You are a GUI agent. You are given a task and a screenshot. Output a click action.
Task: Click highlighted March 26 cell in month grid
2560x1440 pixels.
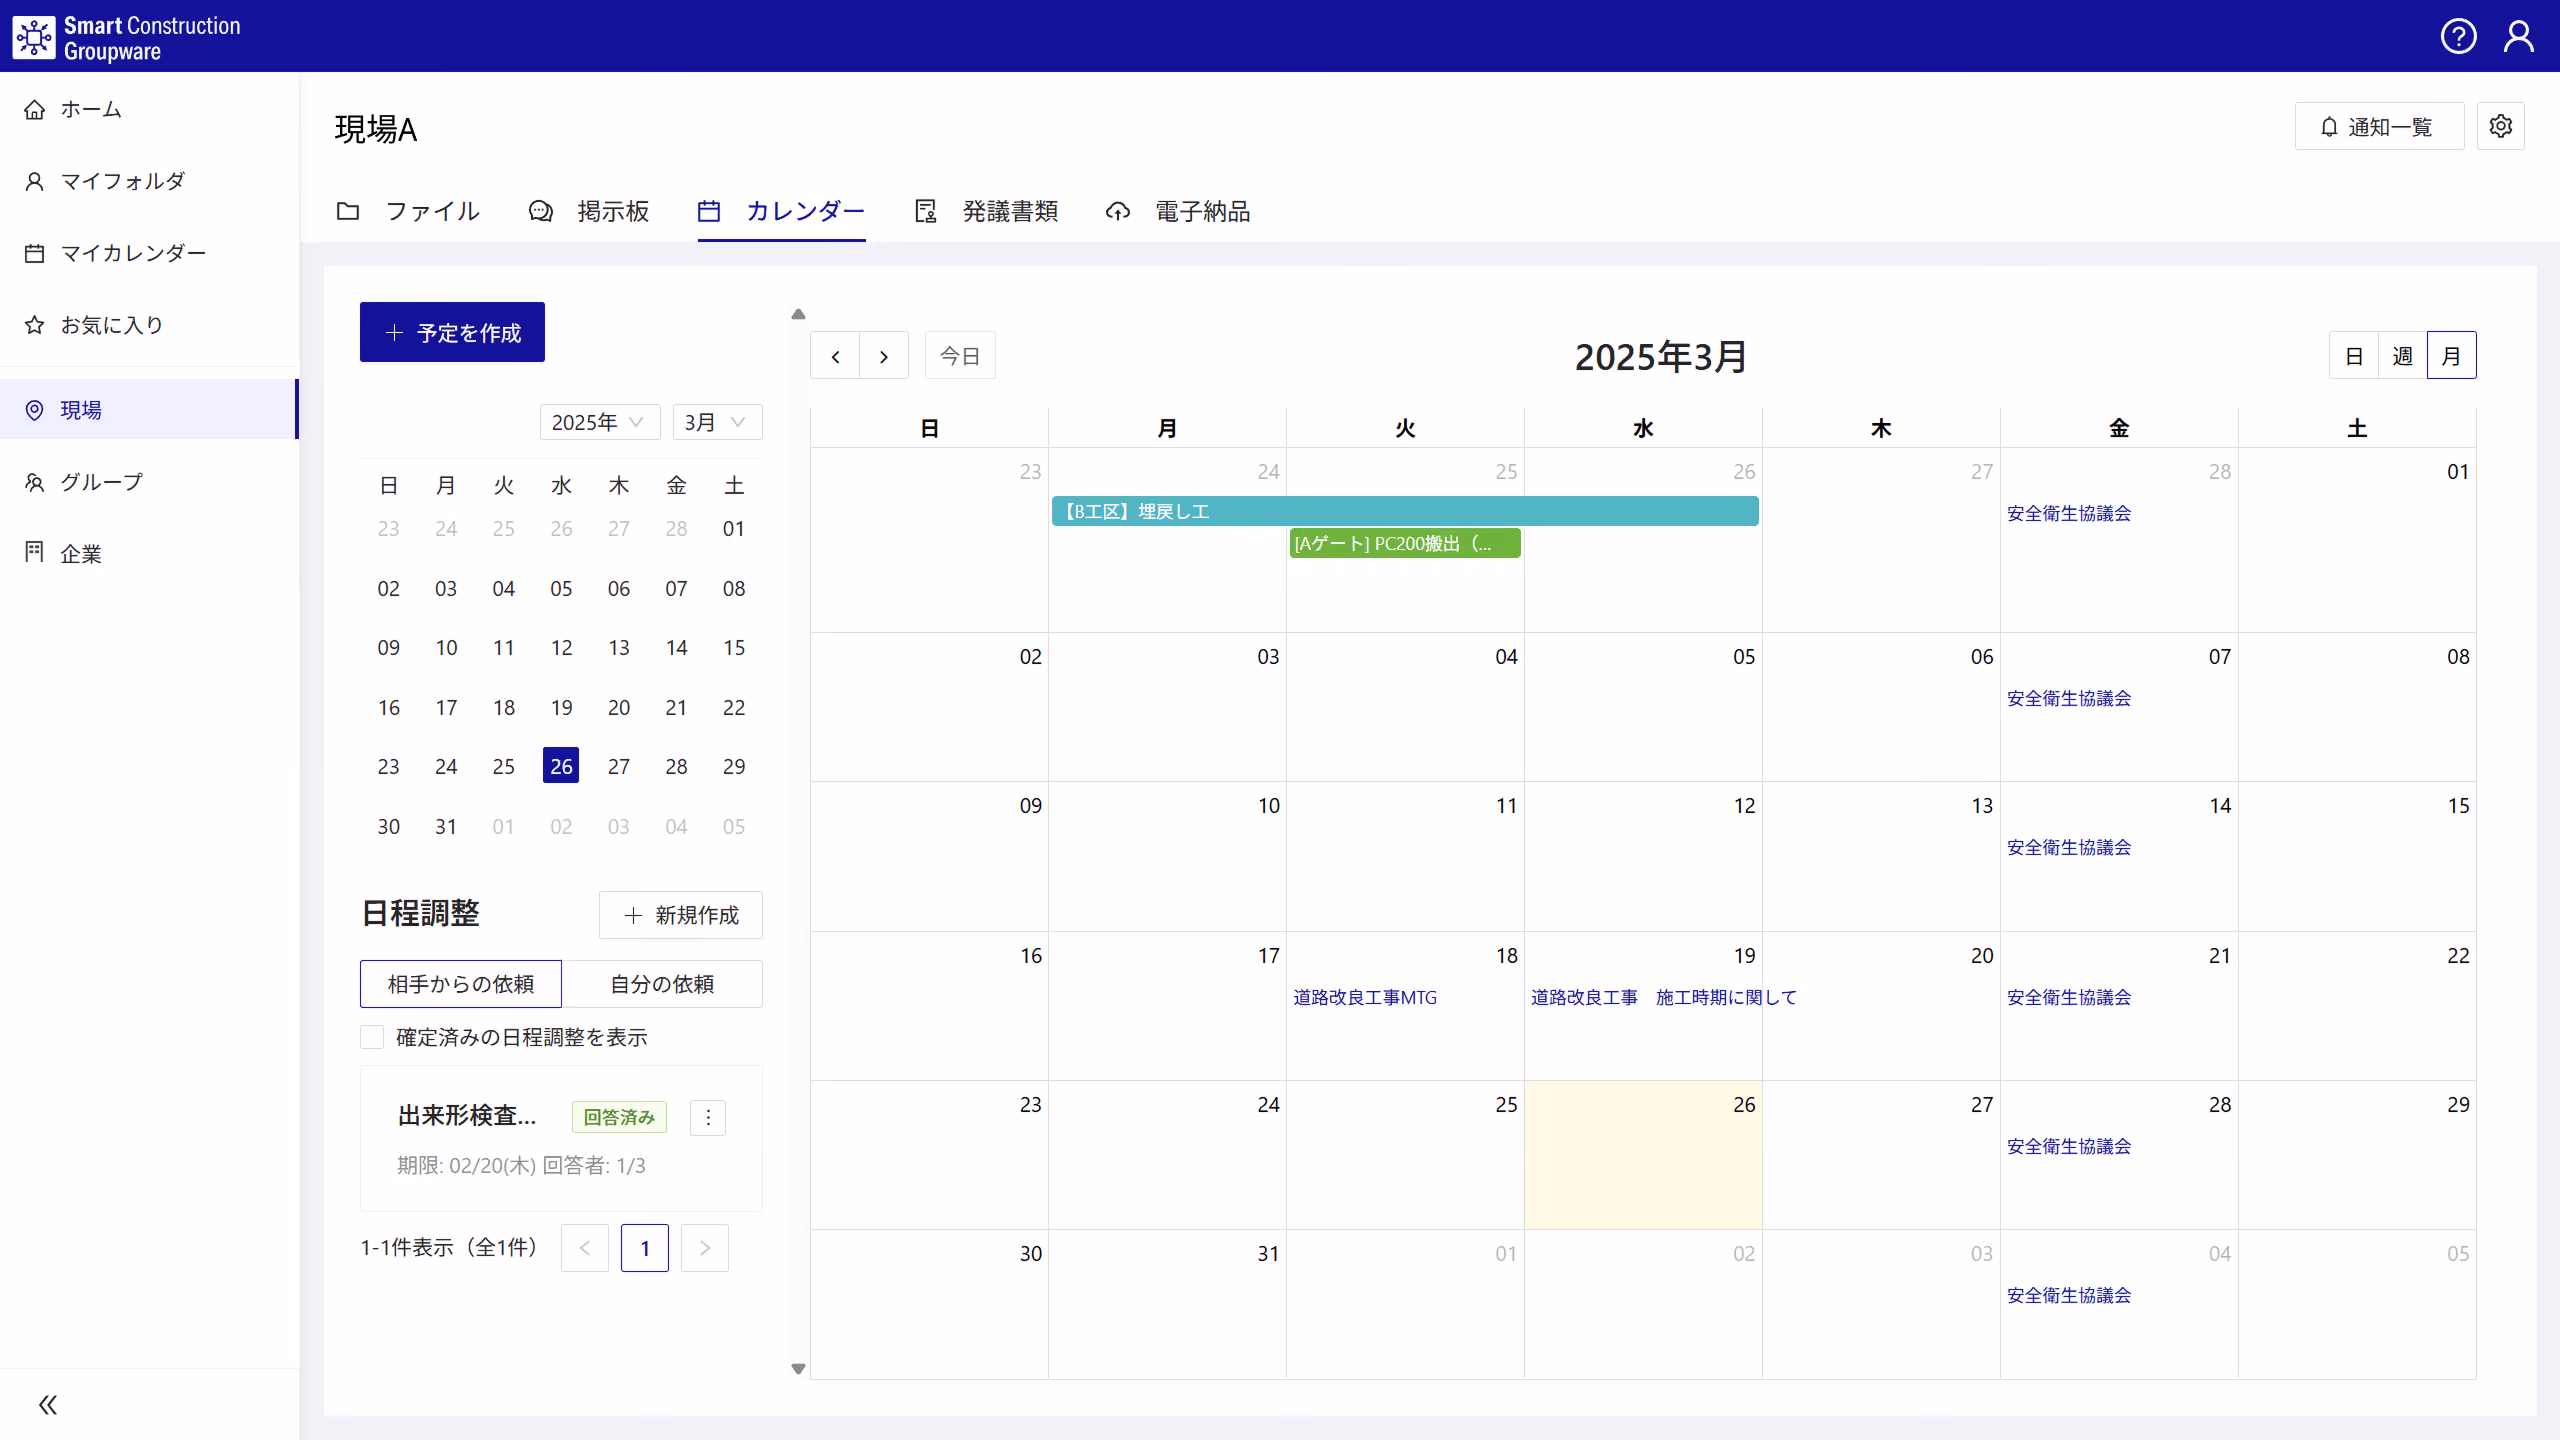pyautogui.click(x=1643, y=1155)
